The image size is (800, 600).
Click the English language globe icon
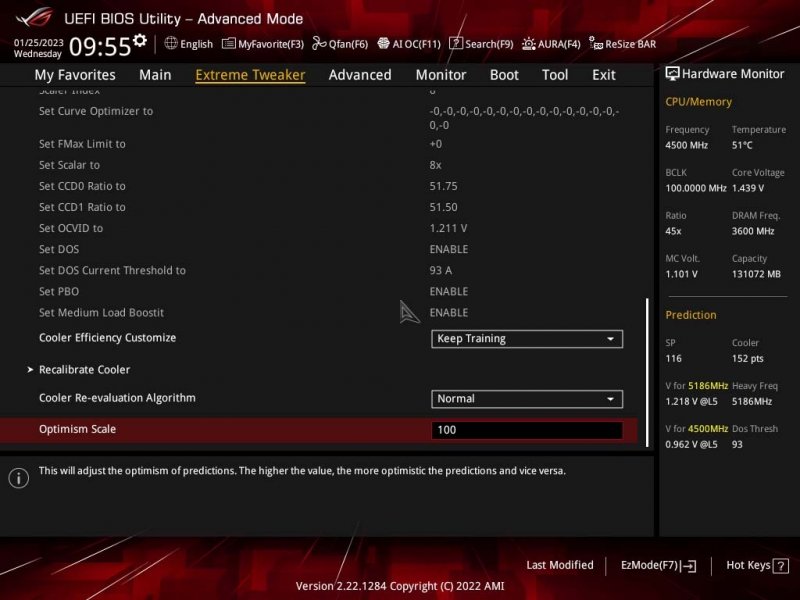[171, 43]
